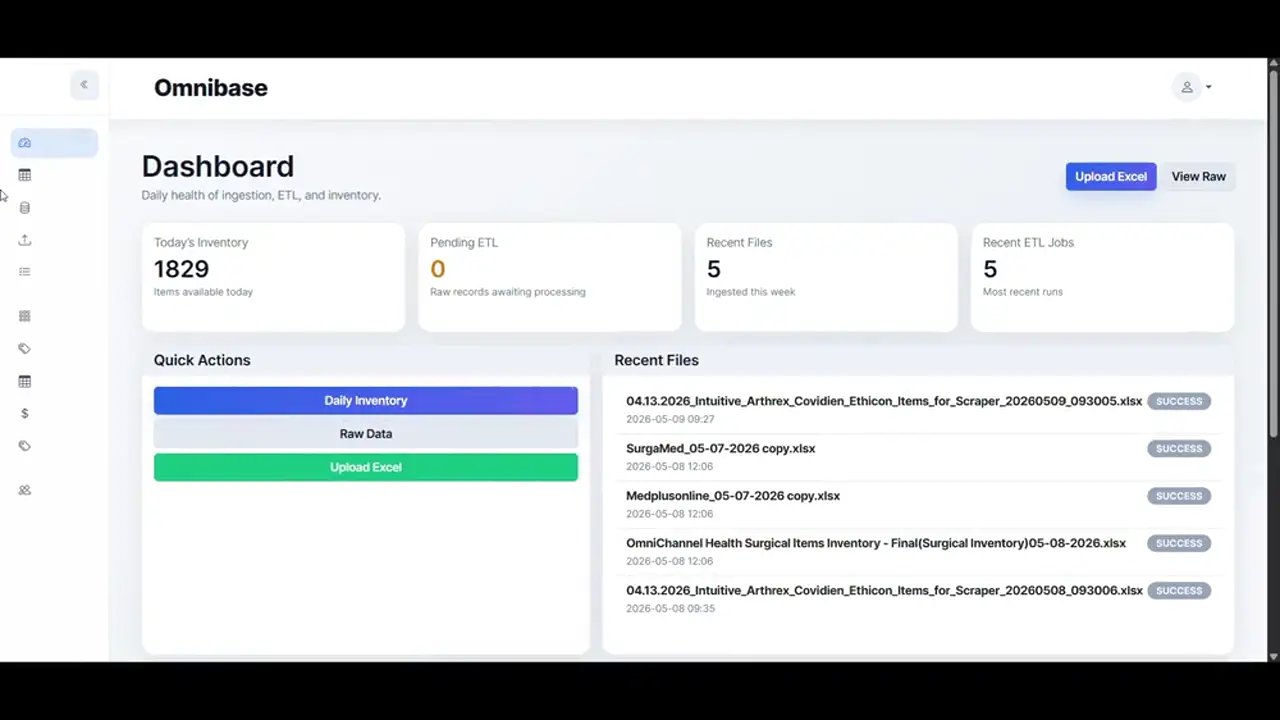Image resolution: width=1280 pixels, height=720 pixels.
Task: Choose Raw Data in Quick Actions
Action: point(366,434)
